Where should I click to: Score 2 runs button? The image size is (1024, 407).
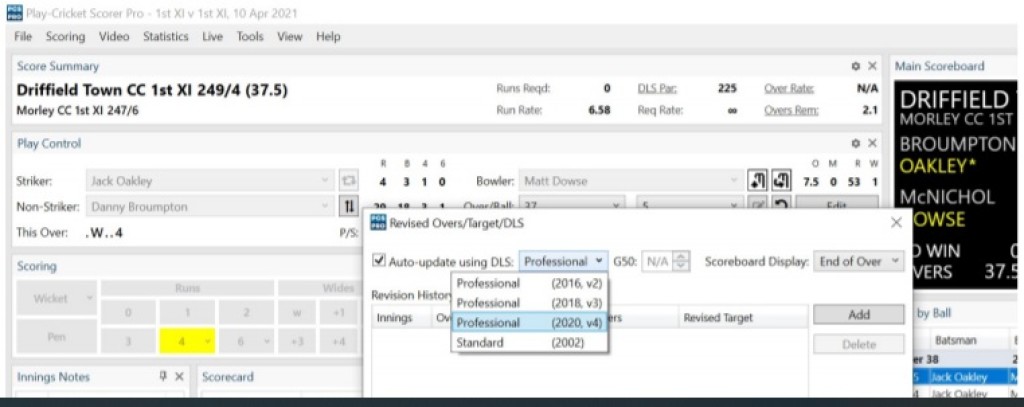pyautogui.click(x=246, y=312)
